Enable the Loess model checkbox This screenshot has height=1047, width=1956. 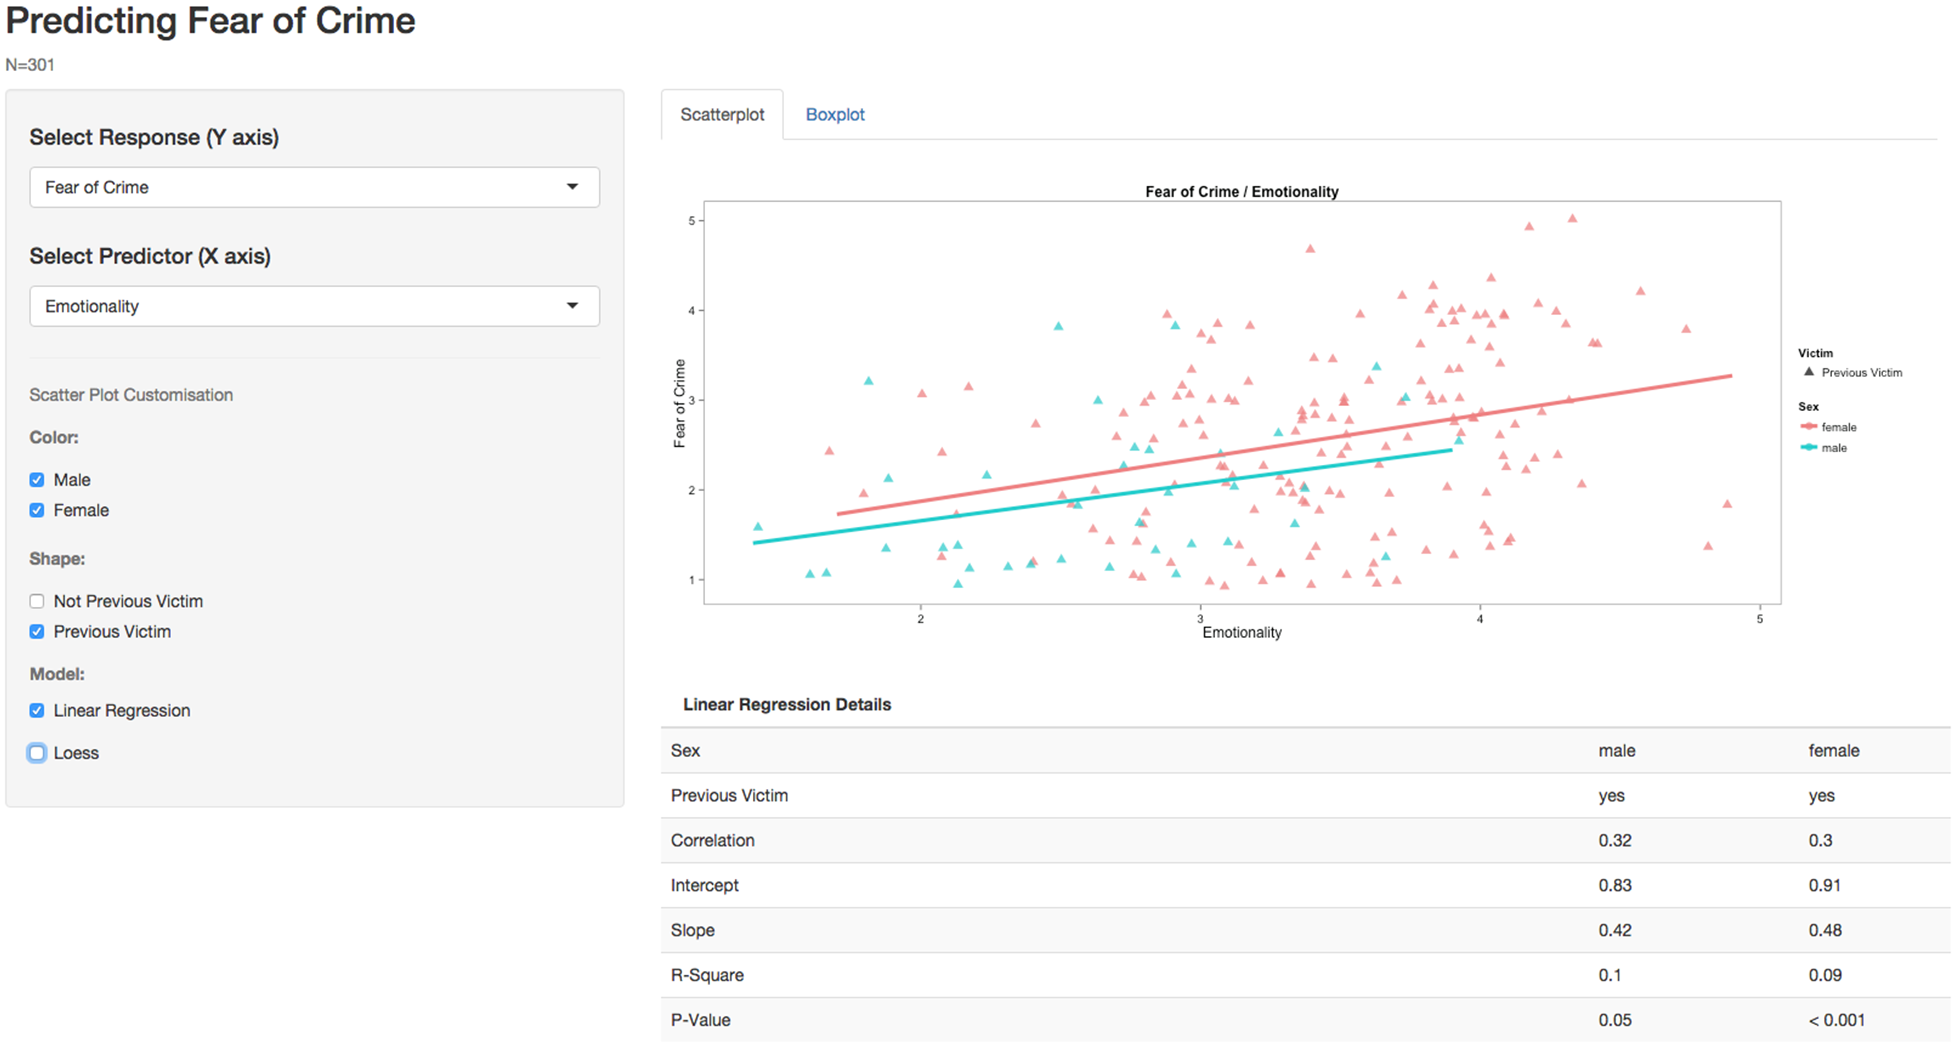coord(37,753)
